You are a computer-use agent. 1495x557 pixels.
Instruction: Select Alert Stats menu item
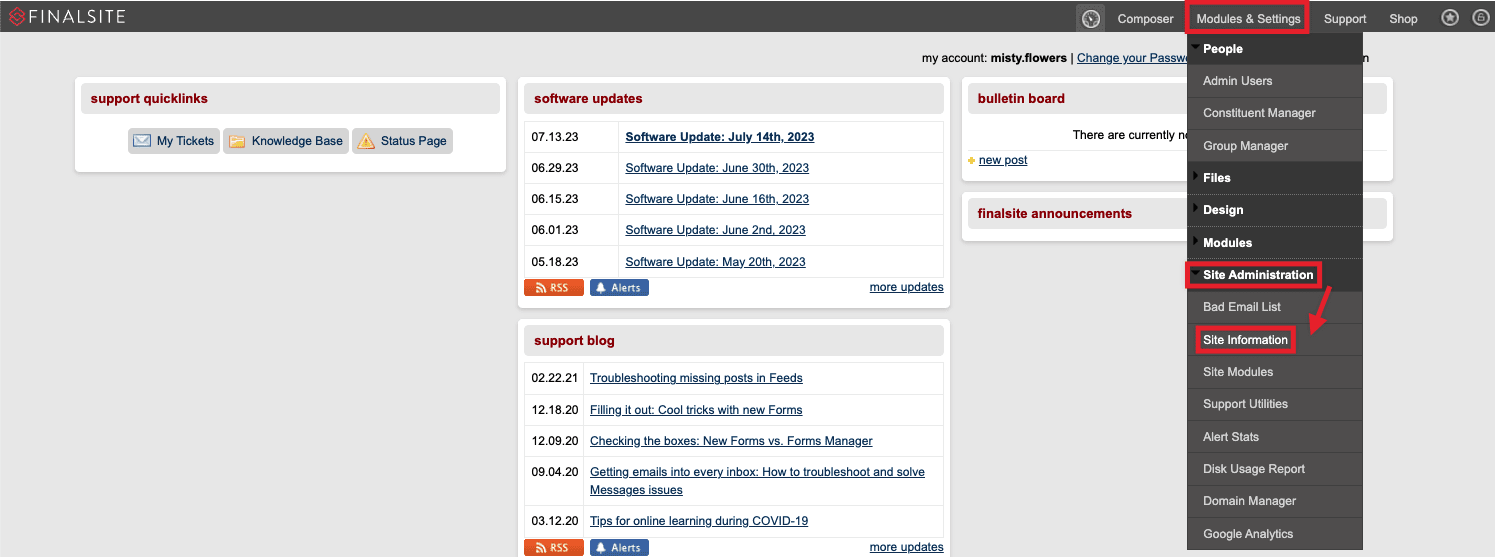[1274, 437]
